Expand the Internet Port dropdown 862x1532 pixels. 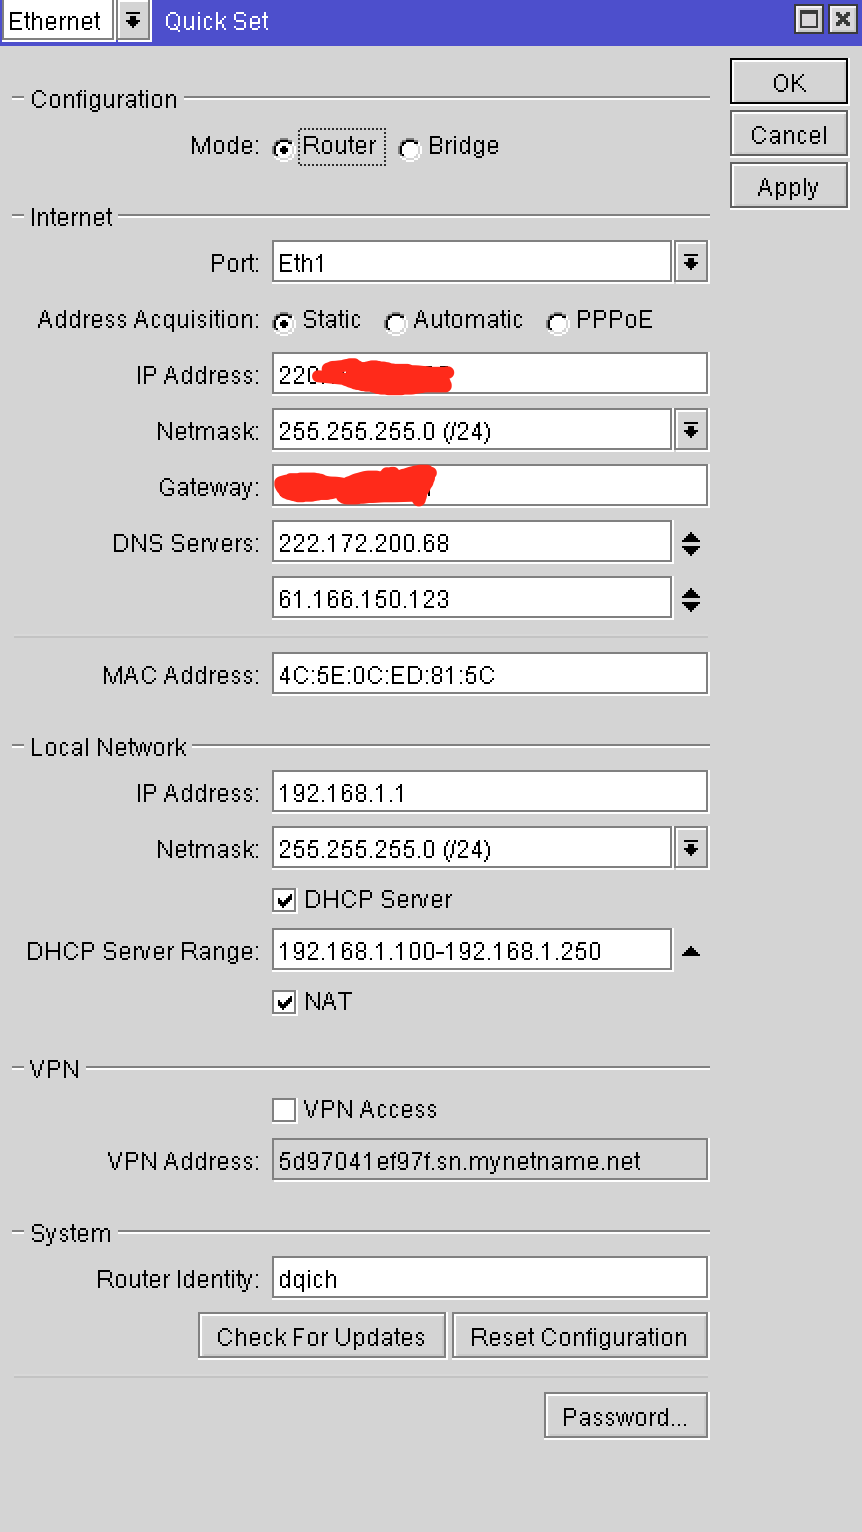(x=691, y=263)
